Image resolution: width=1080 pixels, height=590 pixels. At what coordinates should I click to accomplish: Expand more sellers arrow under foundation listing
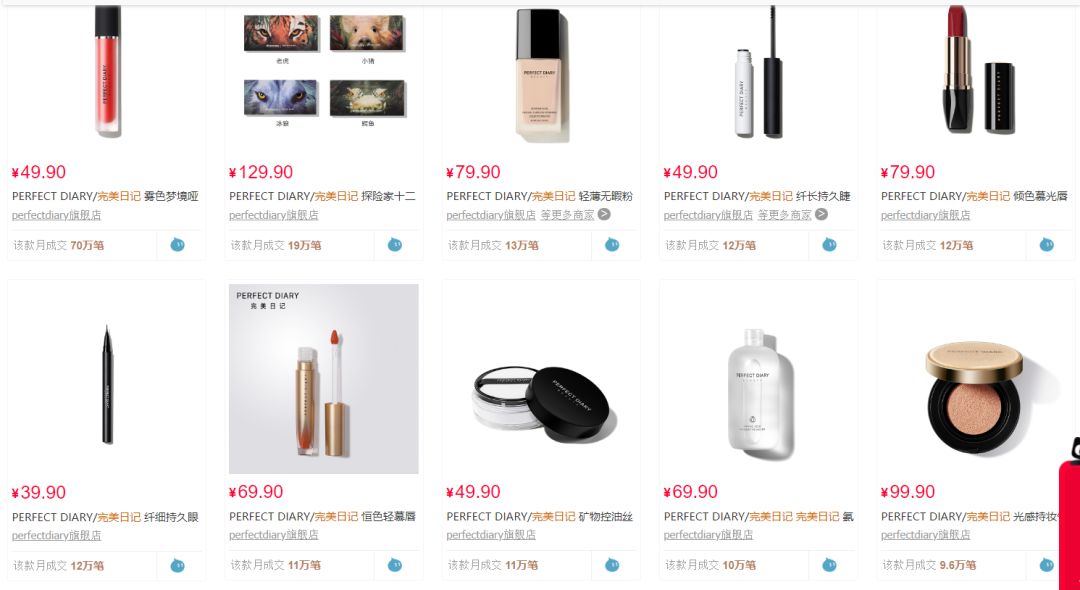coord(604,214)
